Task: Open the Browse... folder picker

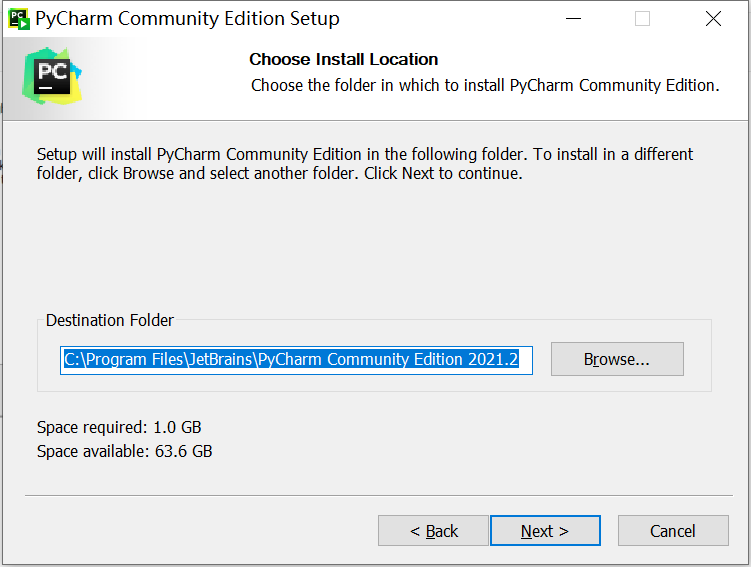Action: coord(617,359)
